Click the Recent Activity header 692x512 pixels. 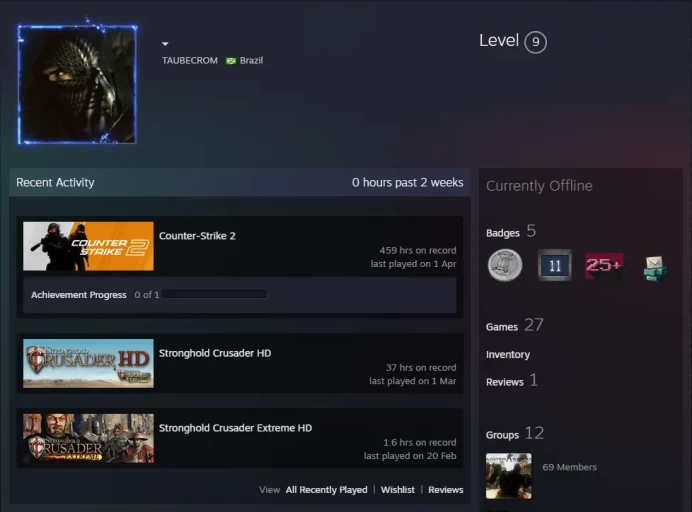tap(55, 182)
